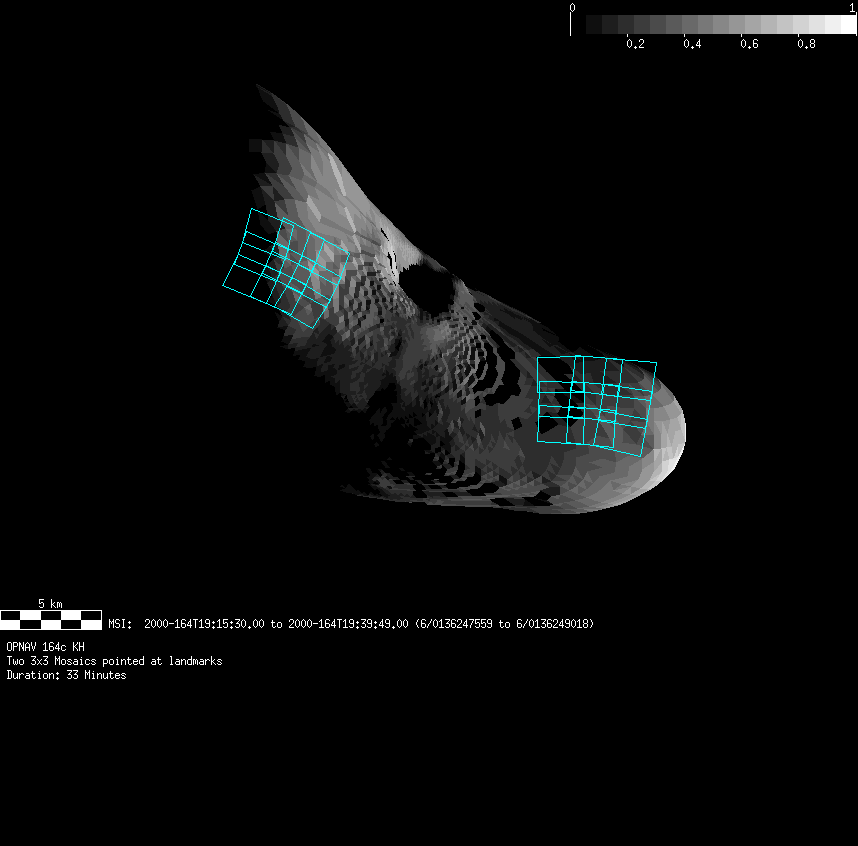Select the 0.8 label under the grayscale bar
This screenshot has width=858, height=846.
click(x=806, y=45)
